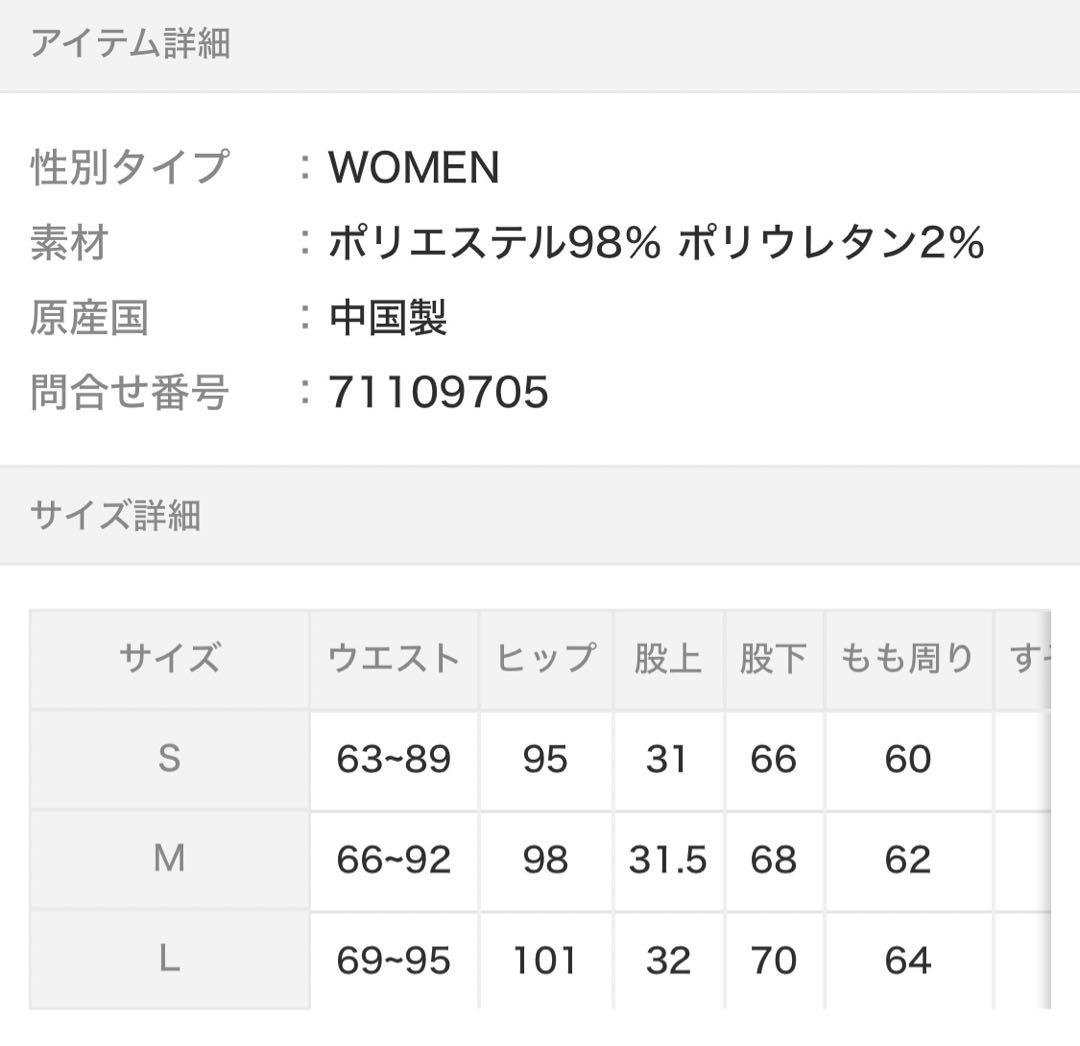1080x1046 pixels.
Task: Click the ウエスト column header
Action: [x=394, y=659]
